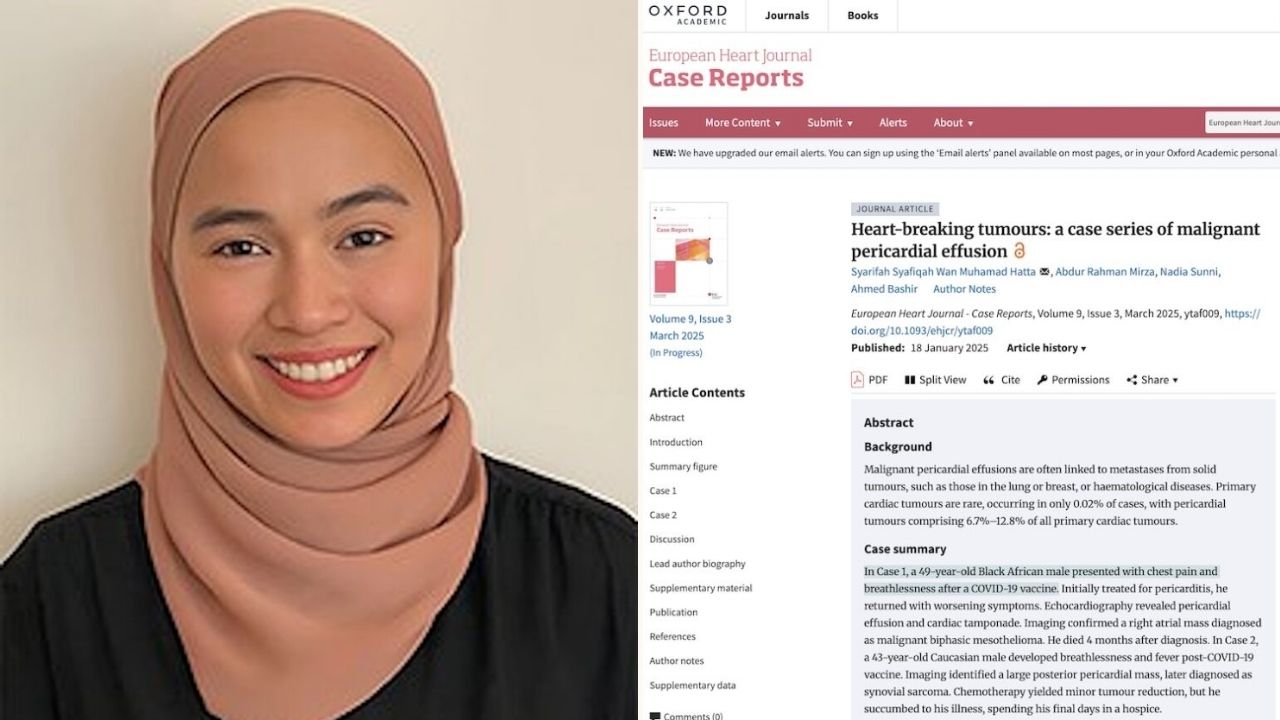Open the Author Notes link
This screenshot has width=1280, height=720.
click(x=964, y=289)
